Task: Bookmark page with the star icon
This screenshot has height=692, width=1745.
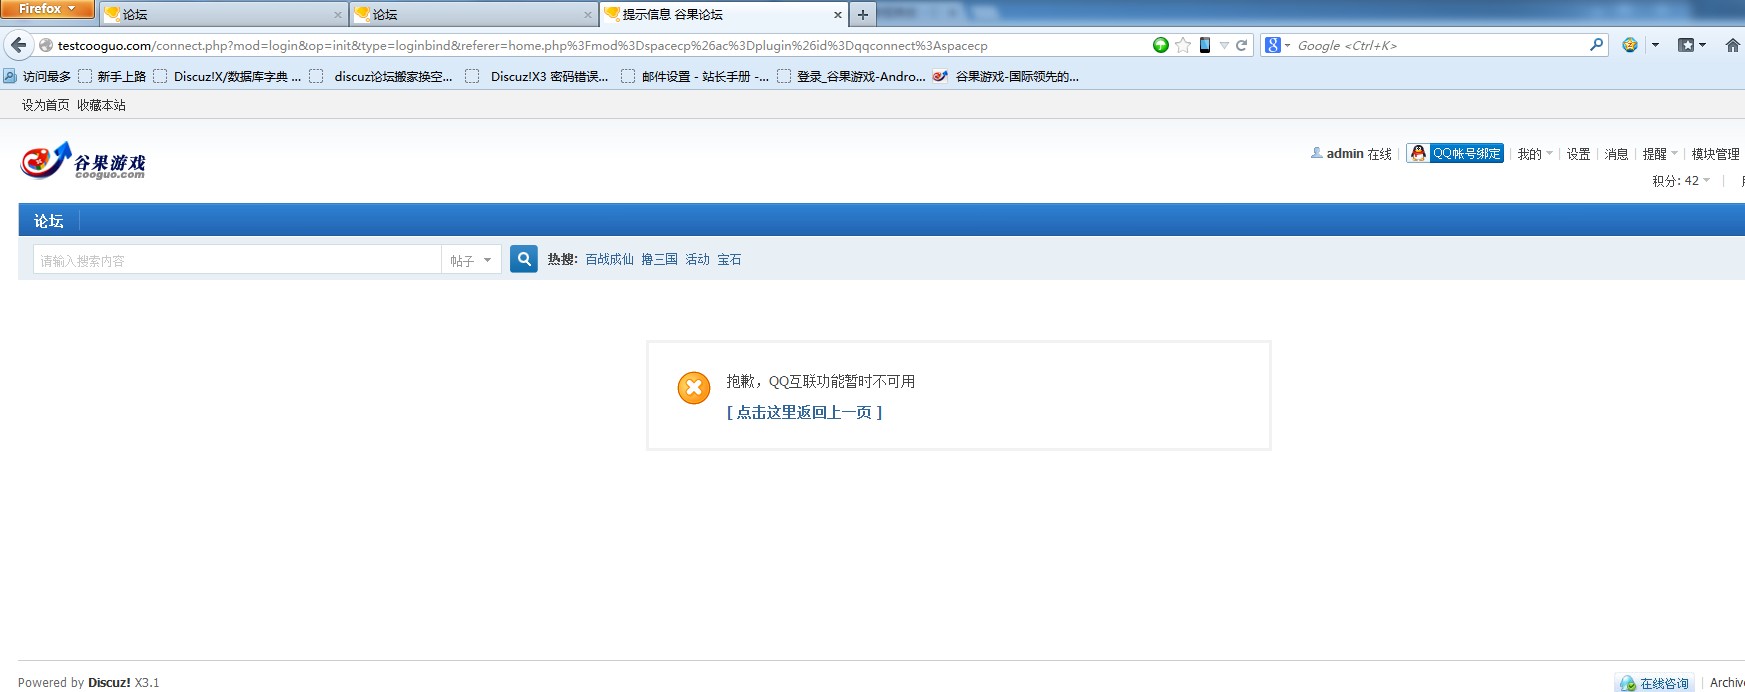Action: (x=1183, y=45)
